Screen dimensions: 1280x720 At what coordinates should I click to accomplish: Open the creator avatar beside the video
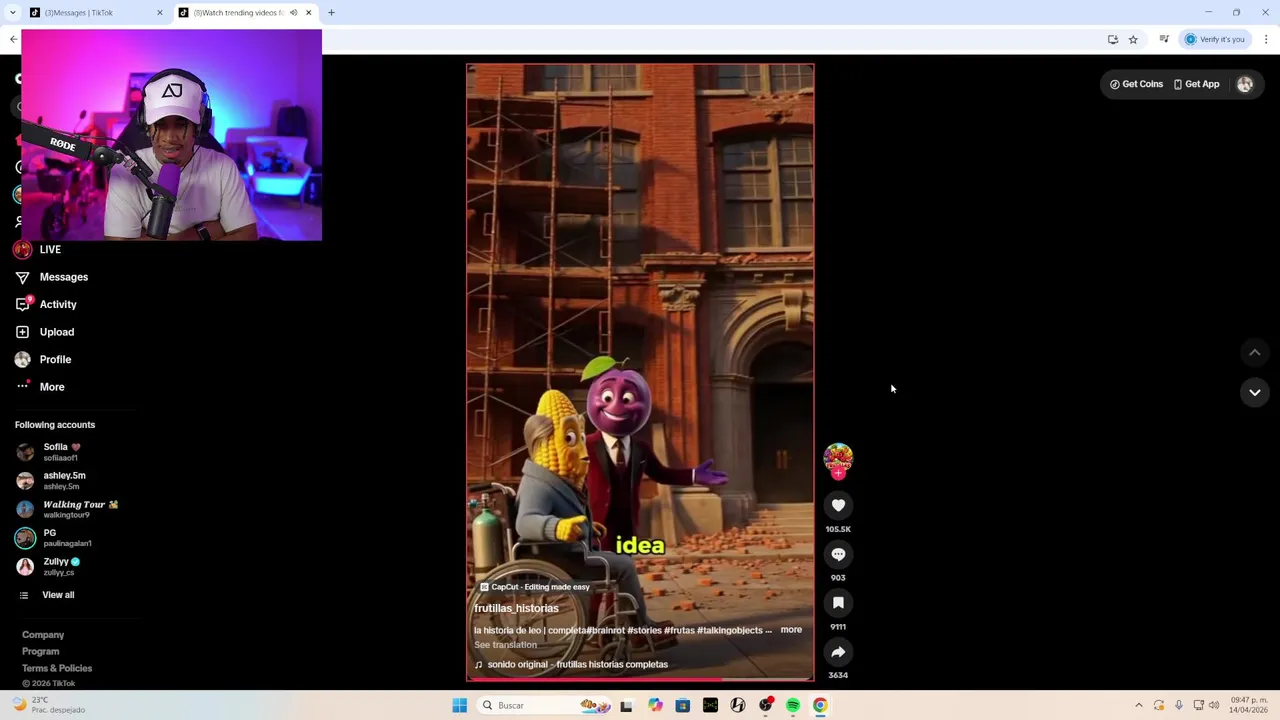[838, 459]
